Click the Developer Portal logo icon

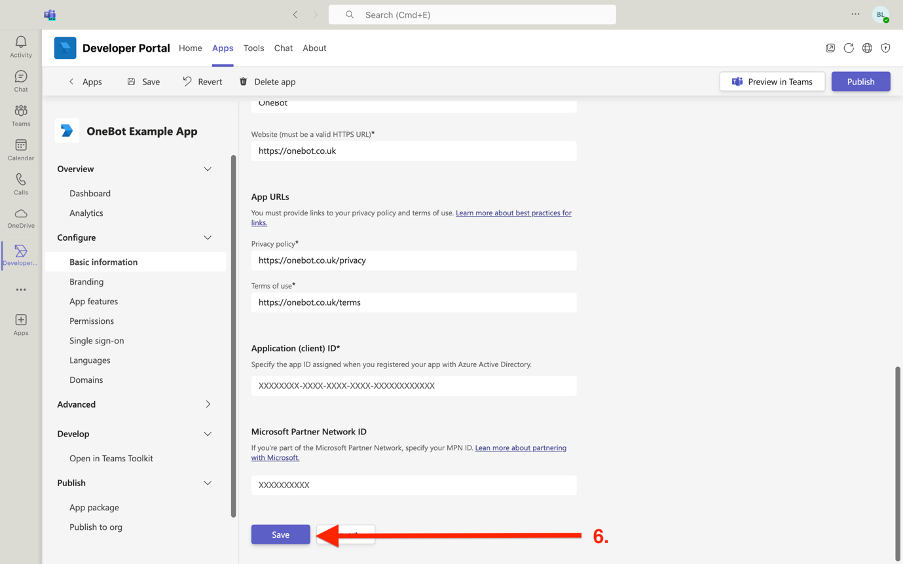pos(65,48)
